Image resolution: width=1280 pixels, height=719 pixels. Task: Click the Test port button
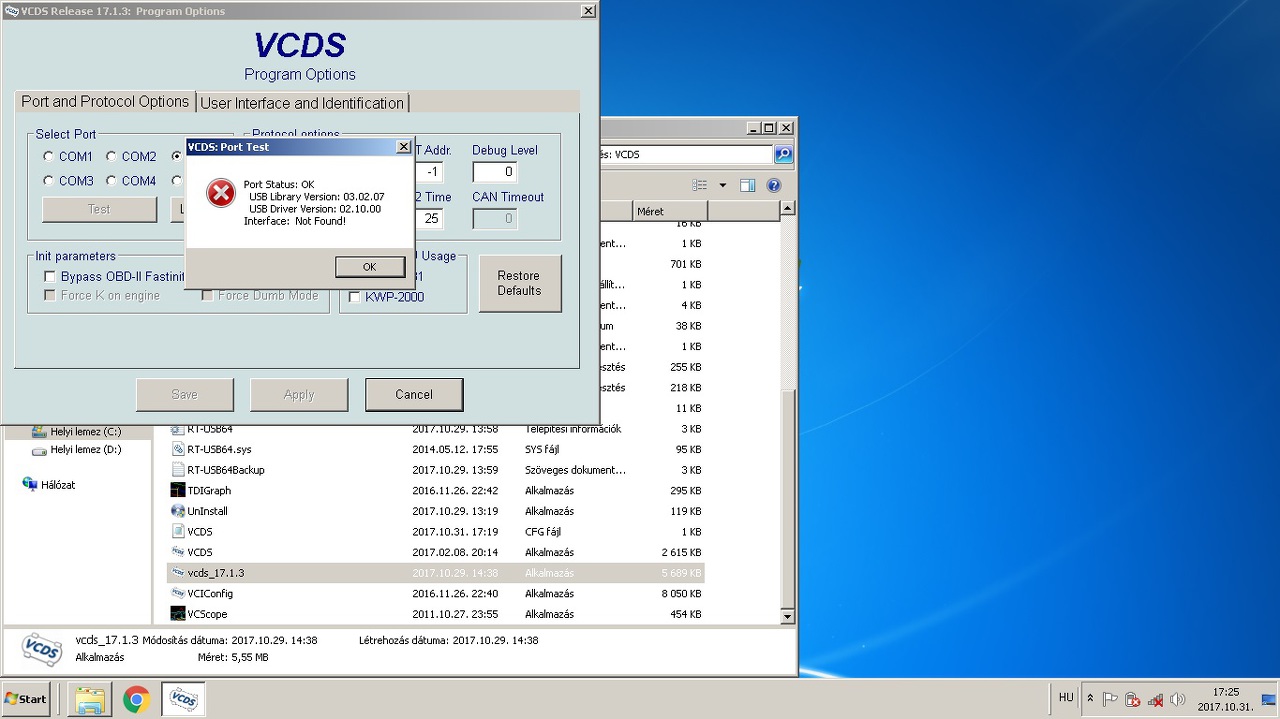point(99,209)
